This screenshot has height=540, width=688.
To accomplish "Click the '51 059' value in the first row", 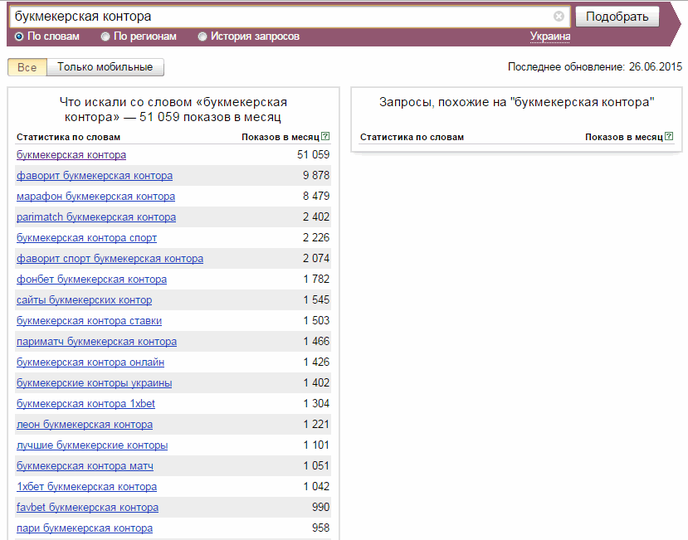I will (x=313, y=154).
